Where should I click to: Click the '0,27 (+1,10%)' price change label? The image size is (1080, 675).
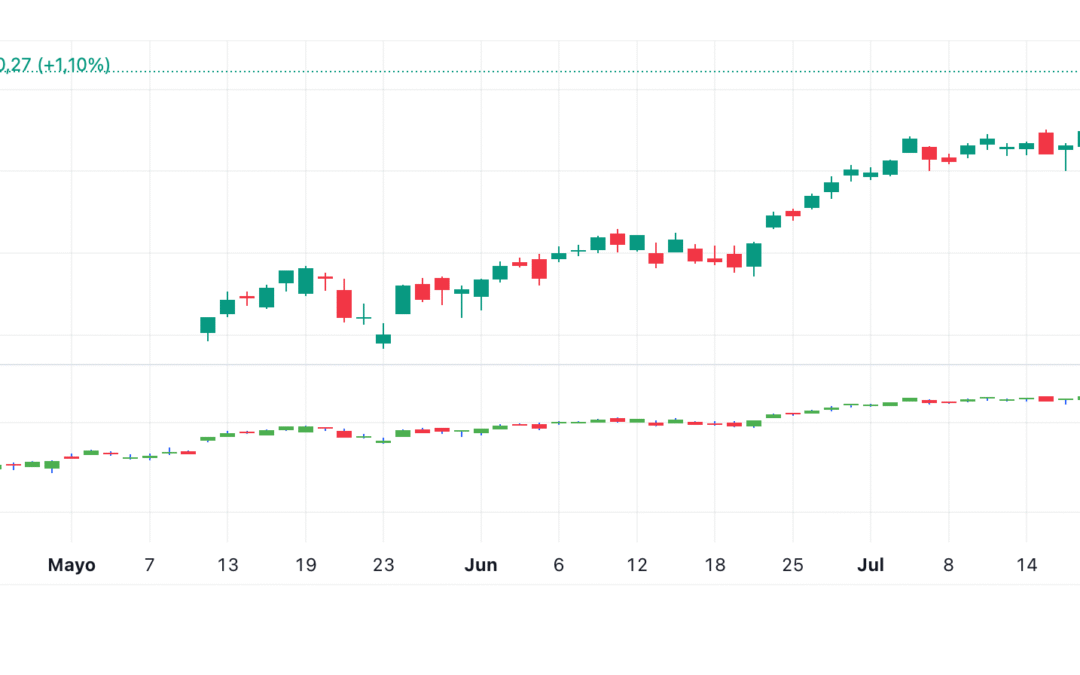pyautogui.click(x=55, y=65)
